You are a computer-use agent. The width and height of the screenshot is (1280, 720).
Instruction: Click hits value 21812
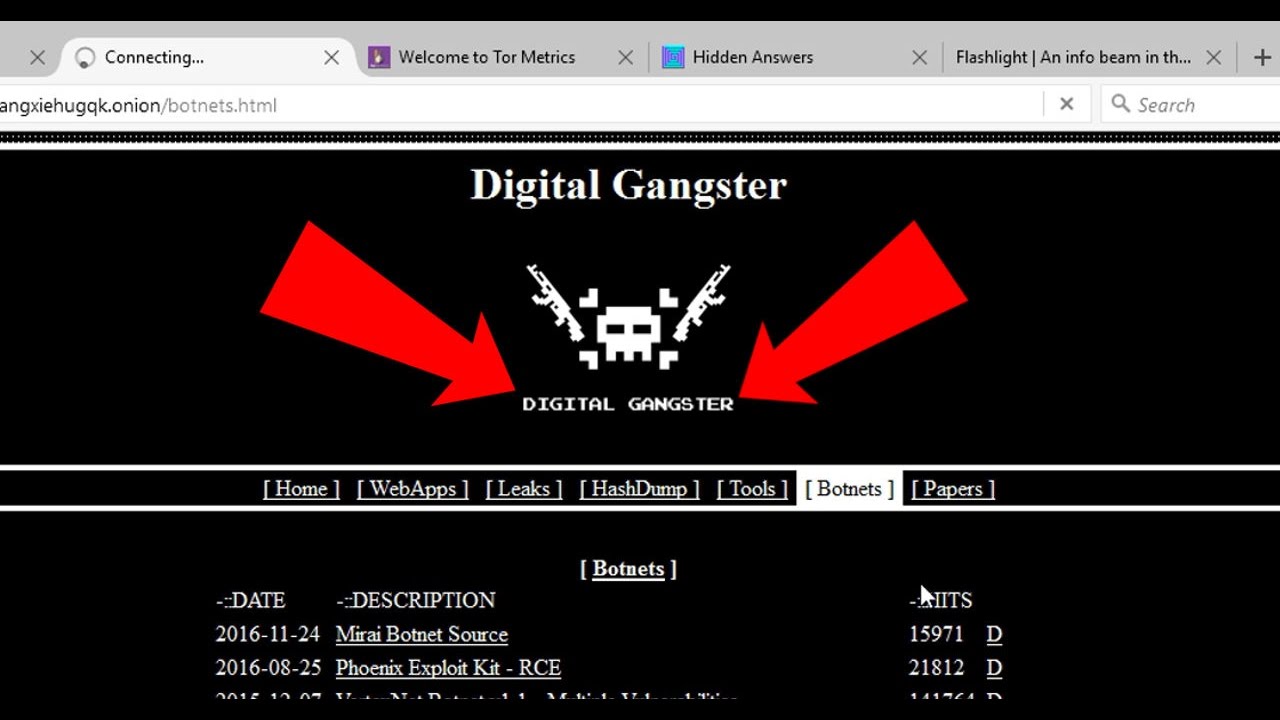(936, 668)
